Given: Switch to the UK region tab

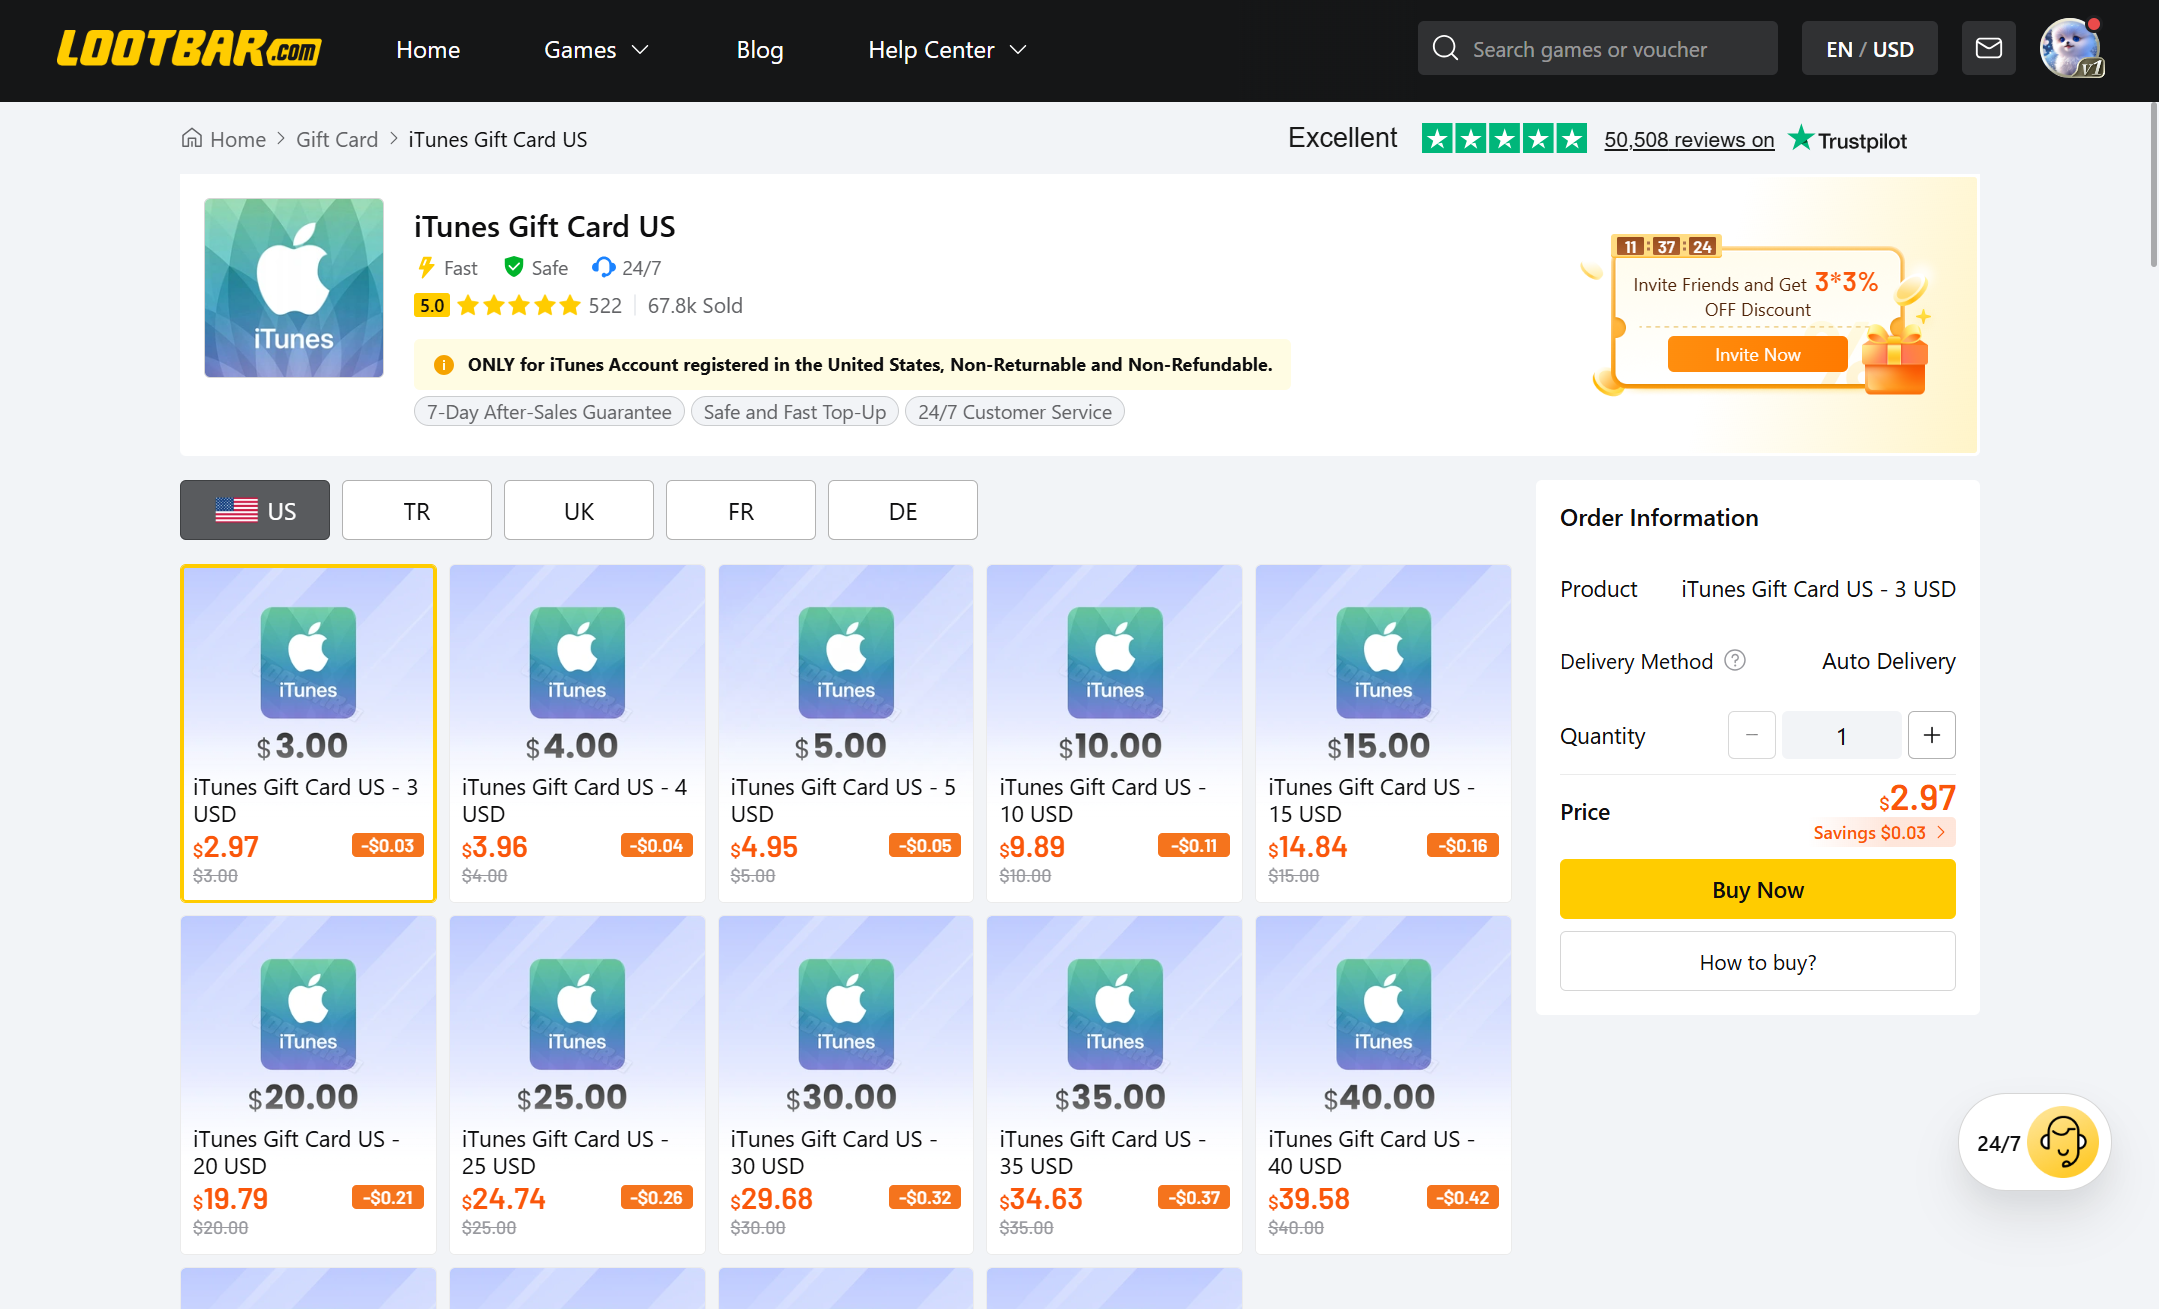Looking at the screenshot, I should click(579, 510).
